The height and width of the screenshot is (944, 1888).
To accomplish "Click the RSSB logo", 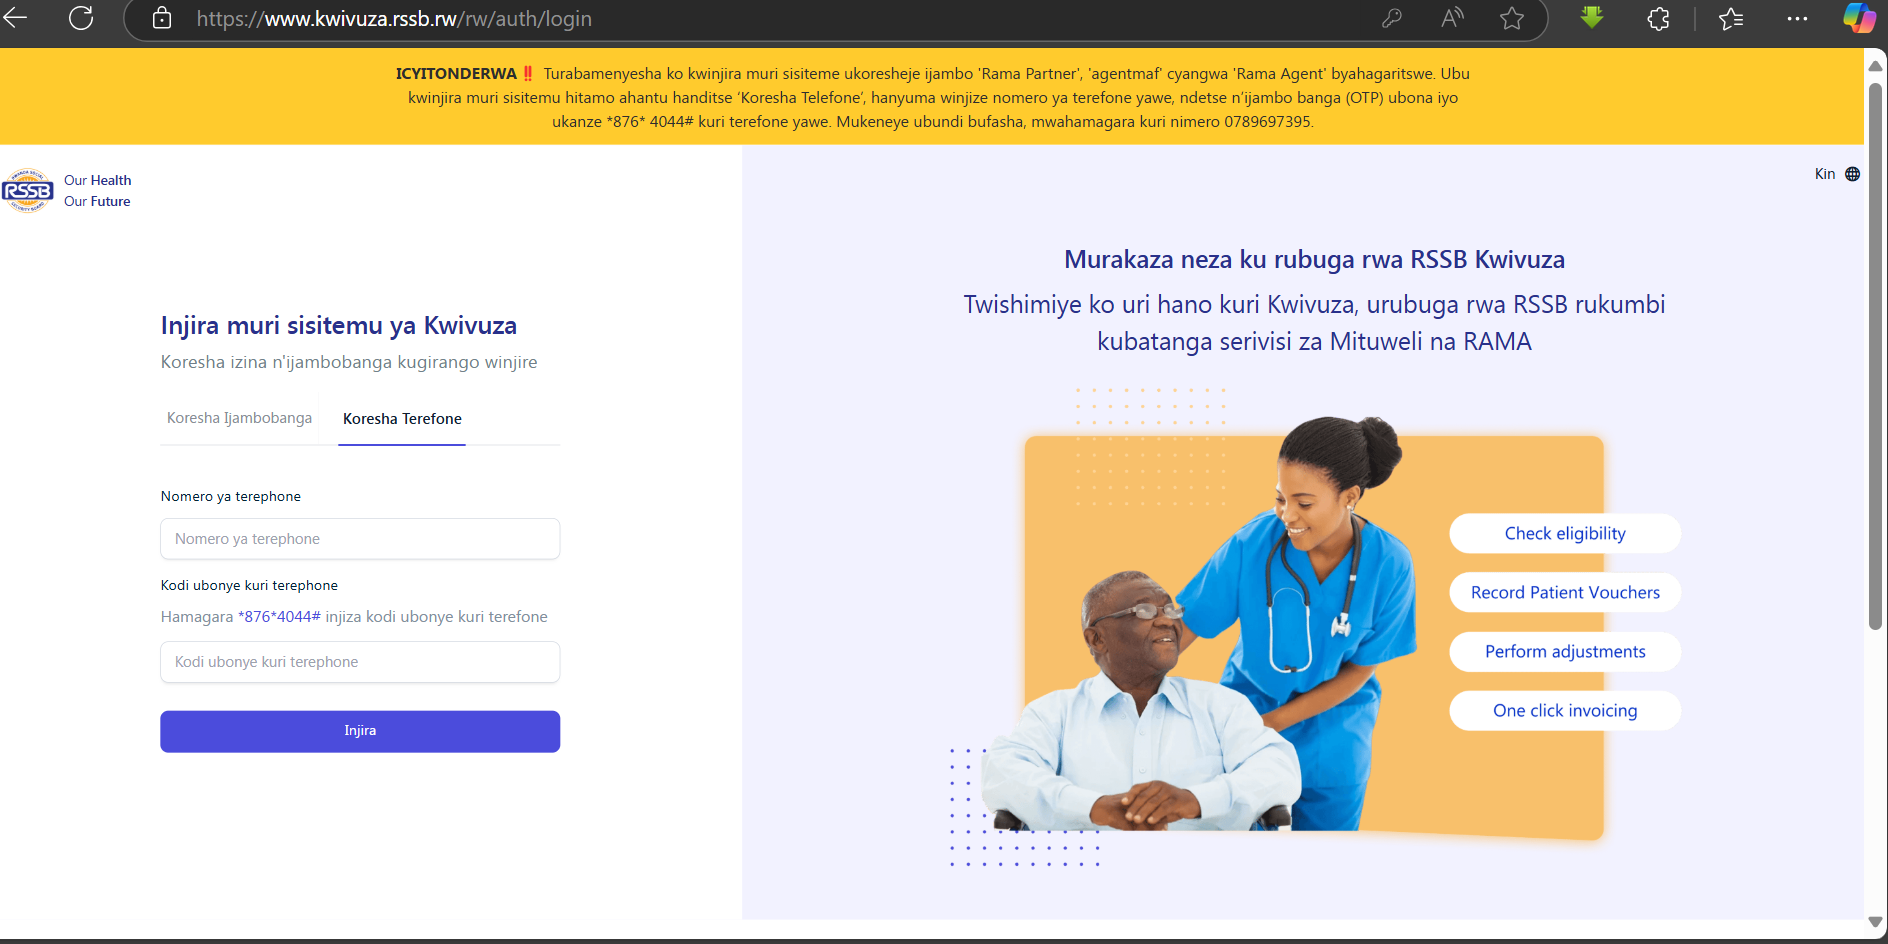I will tap(27, 190).
